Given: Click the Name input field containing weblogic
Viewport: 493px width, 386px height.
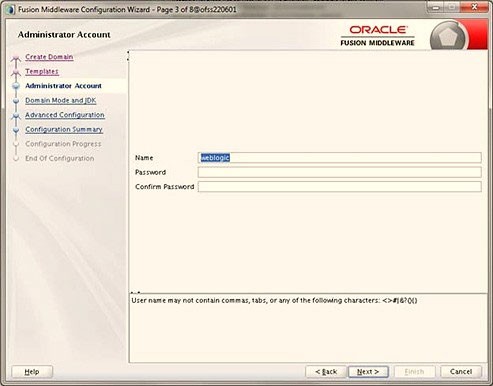Looking at the screenshot, I should (340, 158).
